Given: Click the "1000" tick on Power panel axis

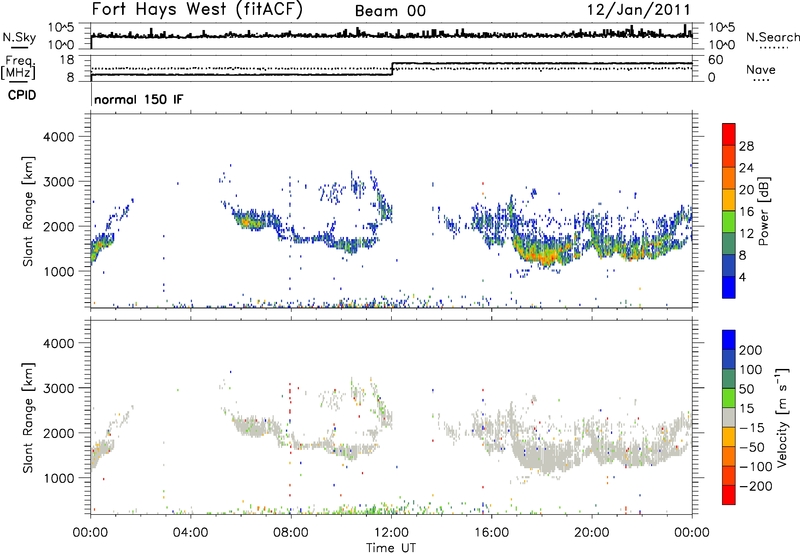Looking at the screenshot, I should click(x=58, y=271).
